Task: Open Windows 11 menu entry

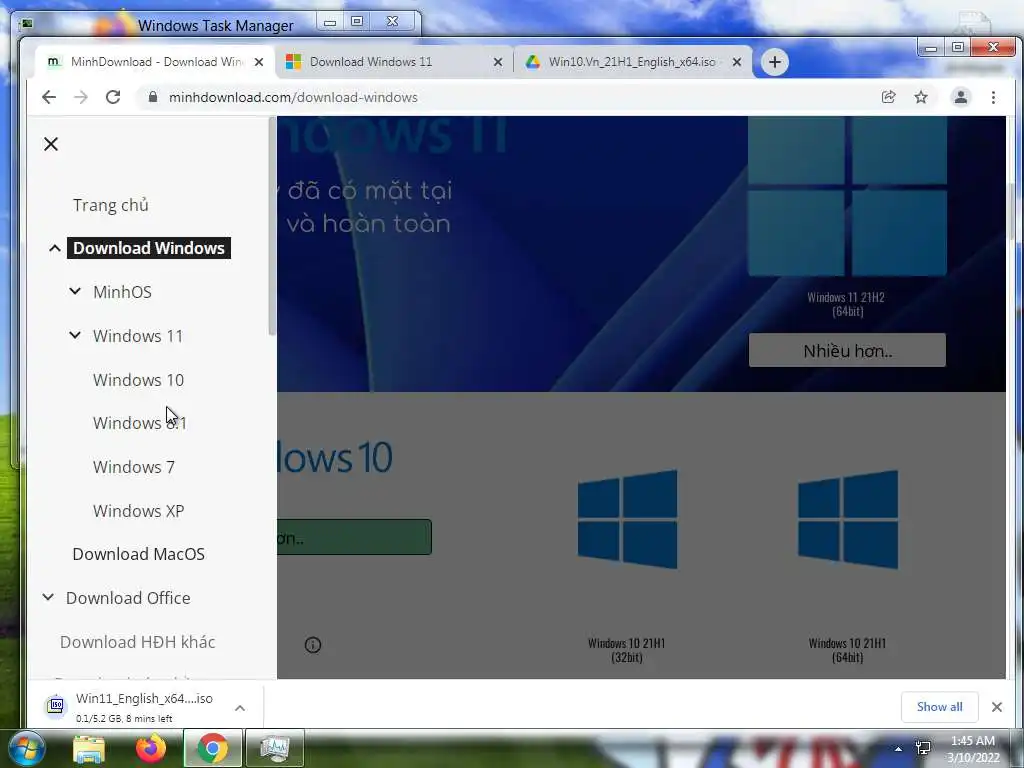Action: click(x=138, y=336)
